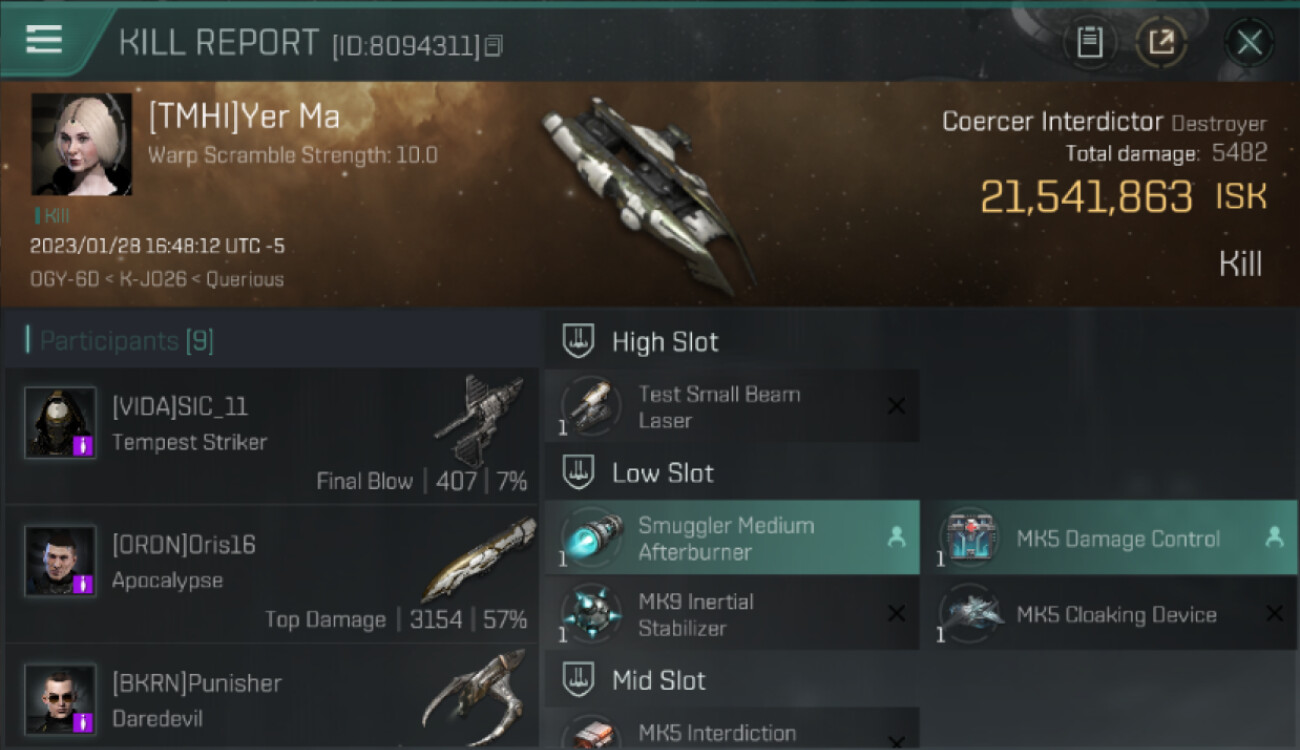Image resolution: width=1300 pixels, height=750 pixels.
Task: Share the kill report externally
Action: (x=1161, y=42)
